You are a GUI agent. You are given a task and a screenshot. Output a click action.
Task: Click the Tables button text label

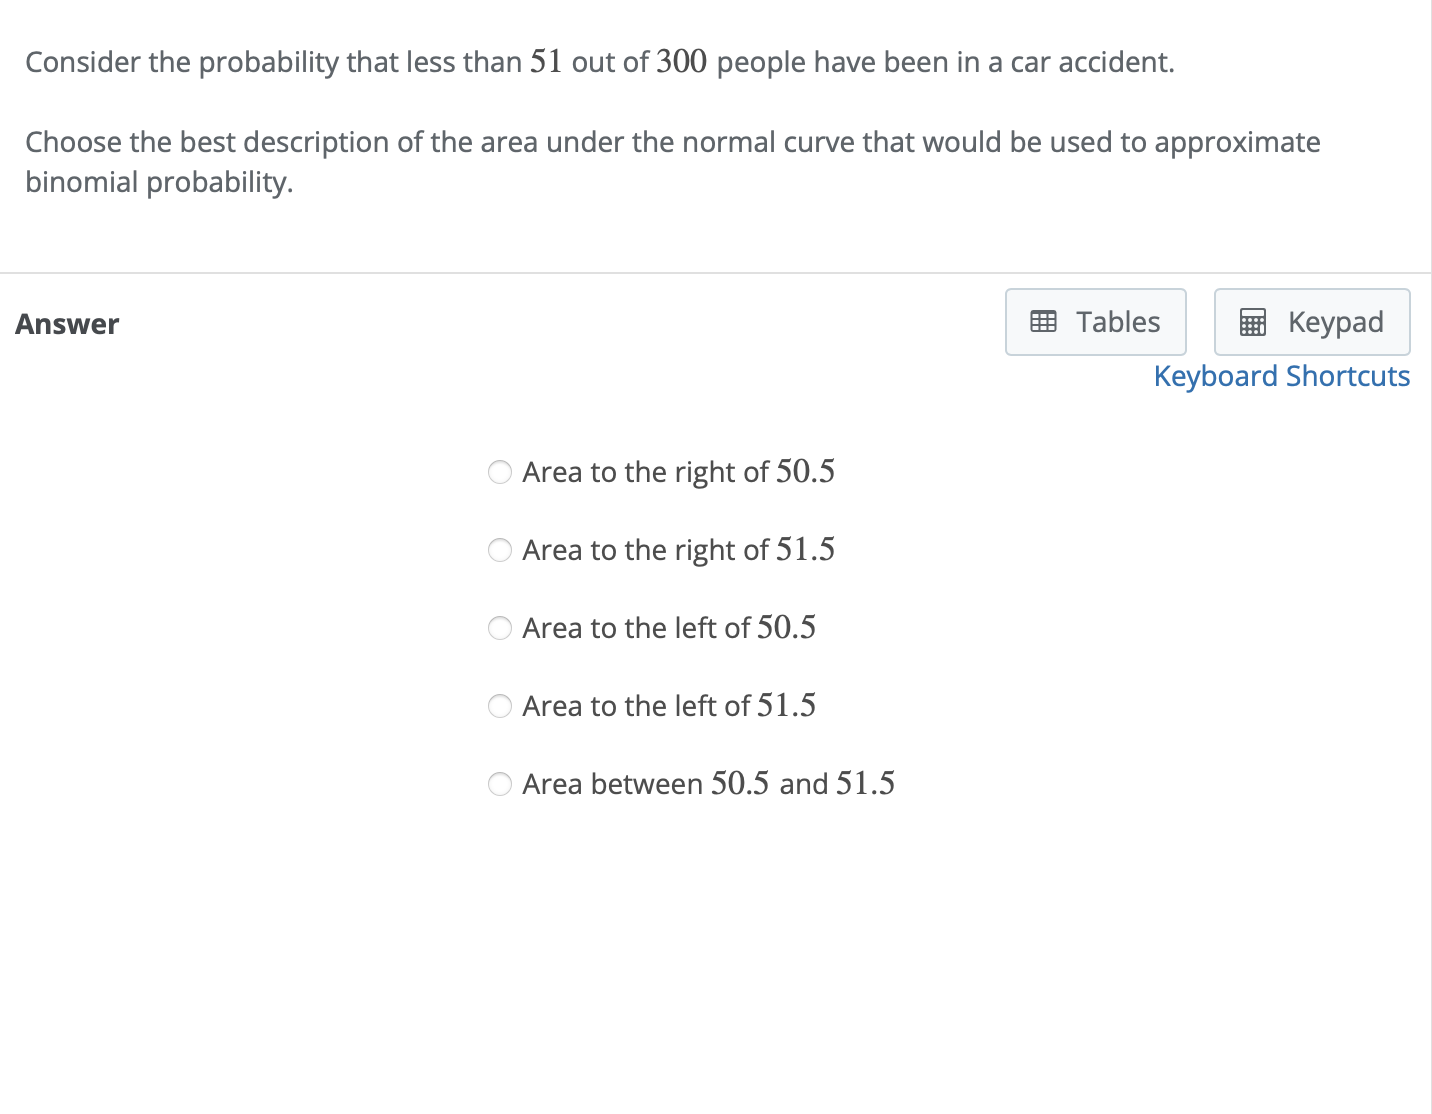click(x=1117, y=322)
